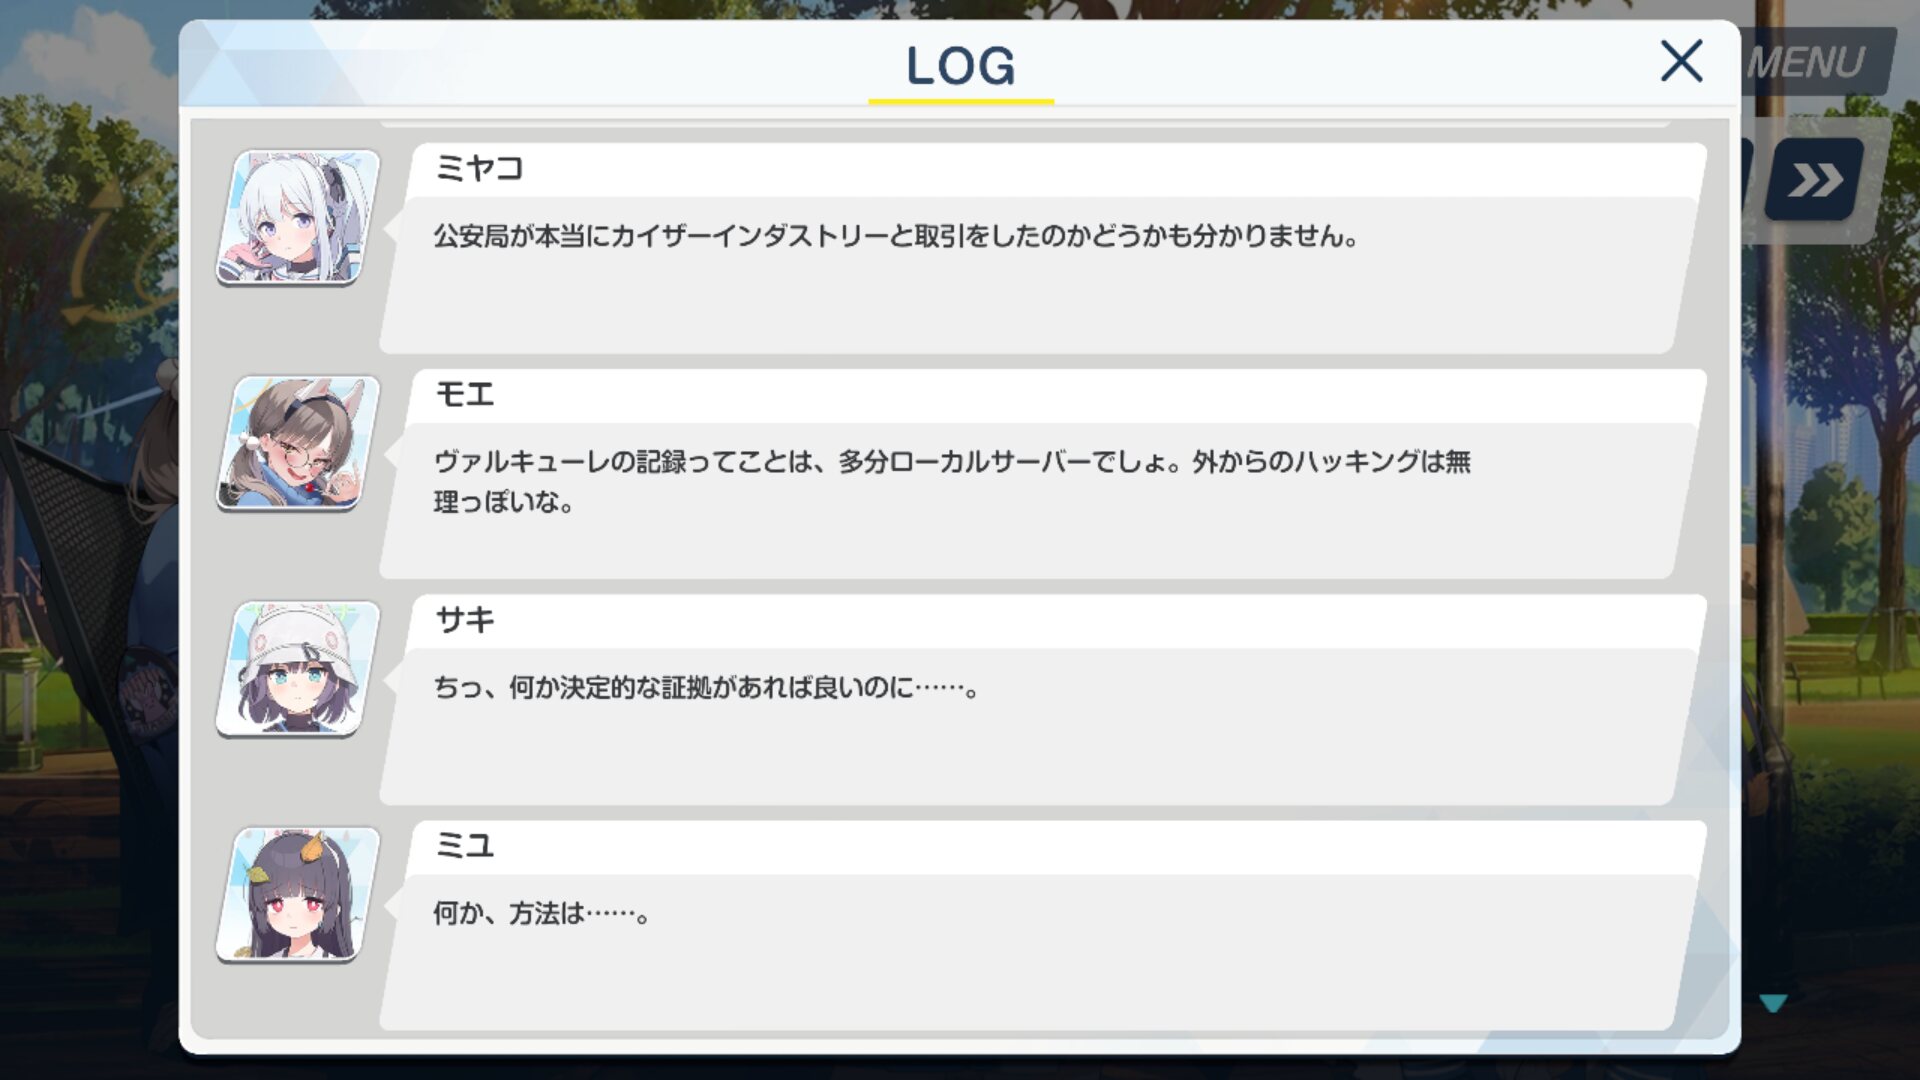Click the previous log entry strip at top

point(1025,123)
